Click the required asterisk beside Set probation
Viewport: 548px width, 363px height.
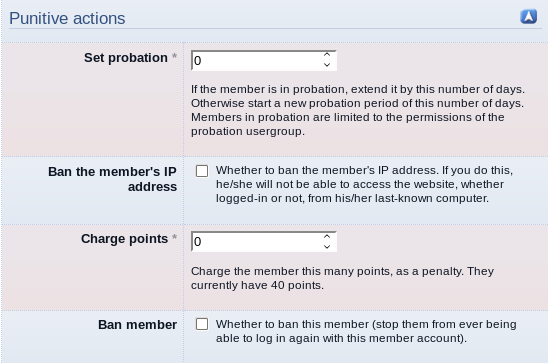pos(174,56)
